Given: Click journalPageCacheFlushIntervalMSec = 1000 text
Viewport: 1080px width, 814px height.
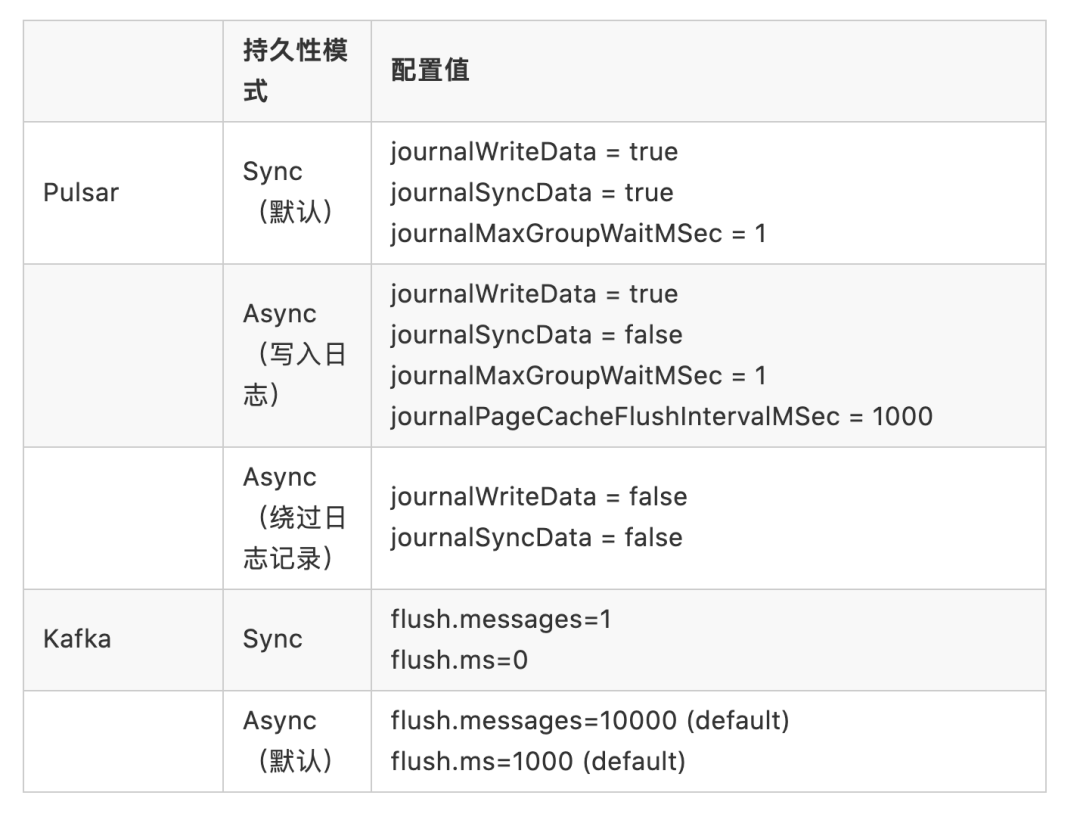Looking at the screenshot, I should point(661,416).
